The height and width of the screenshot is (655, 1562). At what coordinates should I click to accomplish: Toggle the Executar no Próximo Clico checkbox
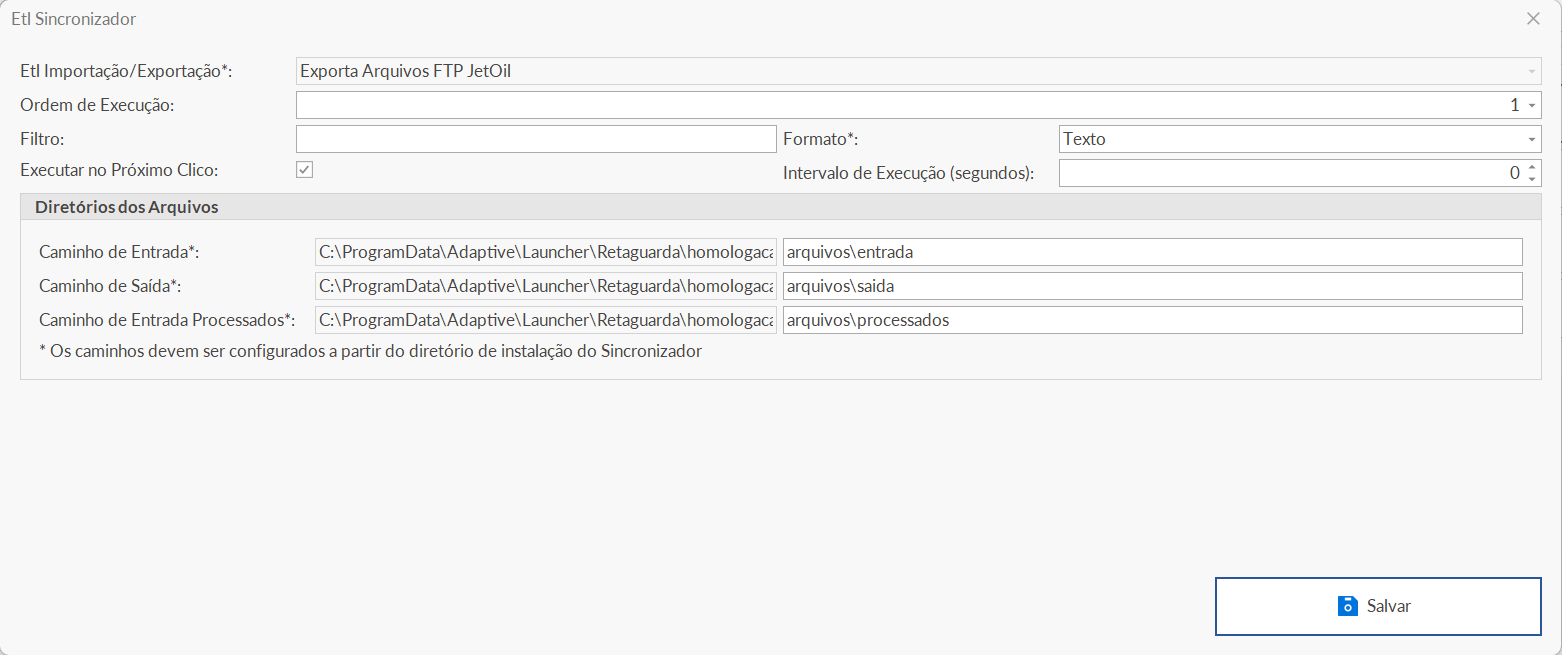click(x=305, y=170)
